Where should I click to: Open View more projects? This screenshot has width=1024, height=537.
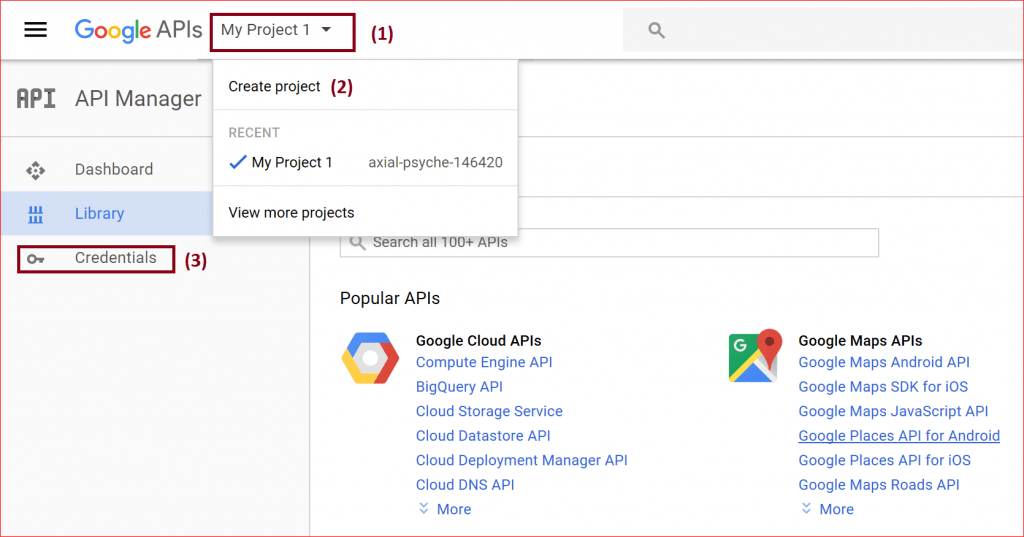291,212
